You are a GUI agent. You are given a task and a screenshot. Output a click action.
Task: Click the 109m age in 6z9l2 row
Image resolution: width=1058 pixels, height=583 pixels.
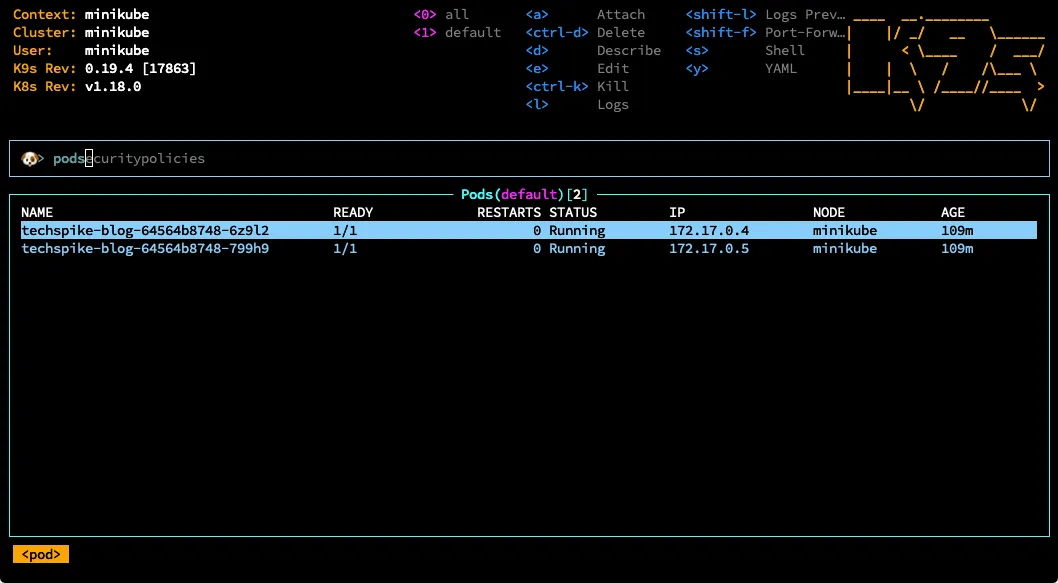(x=957, y=231)
